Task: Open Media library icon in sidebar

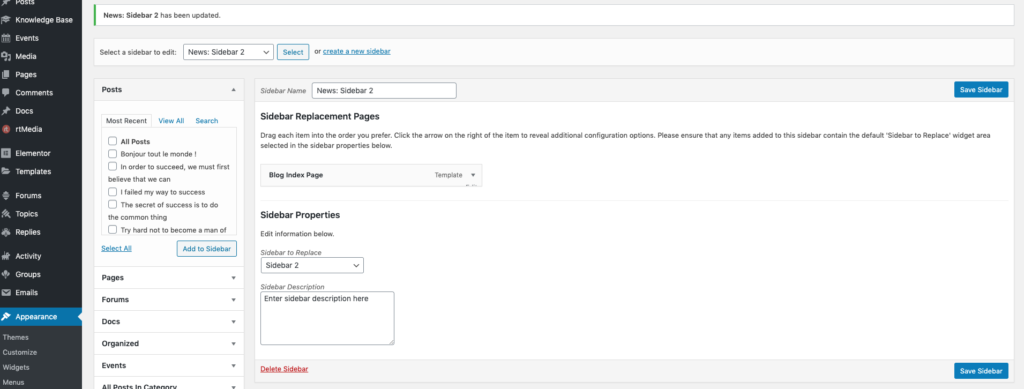Action: click(x=6, y=56)
